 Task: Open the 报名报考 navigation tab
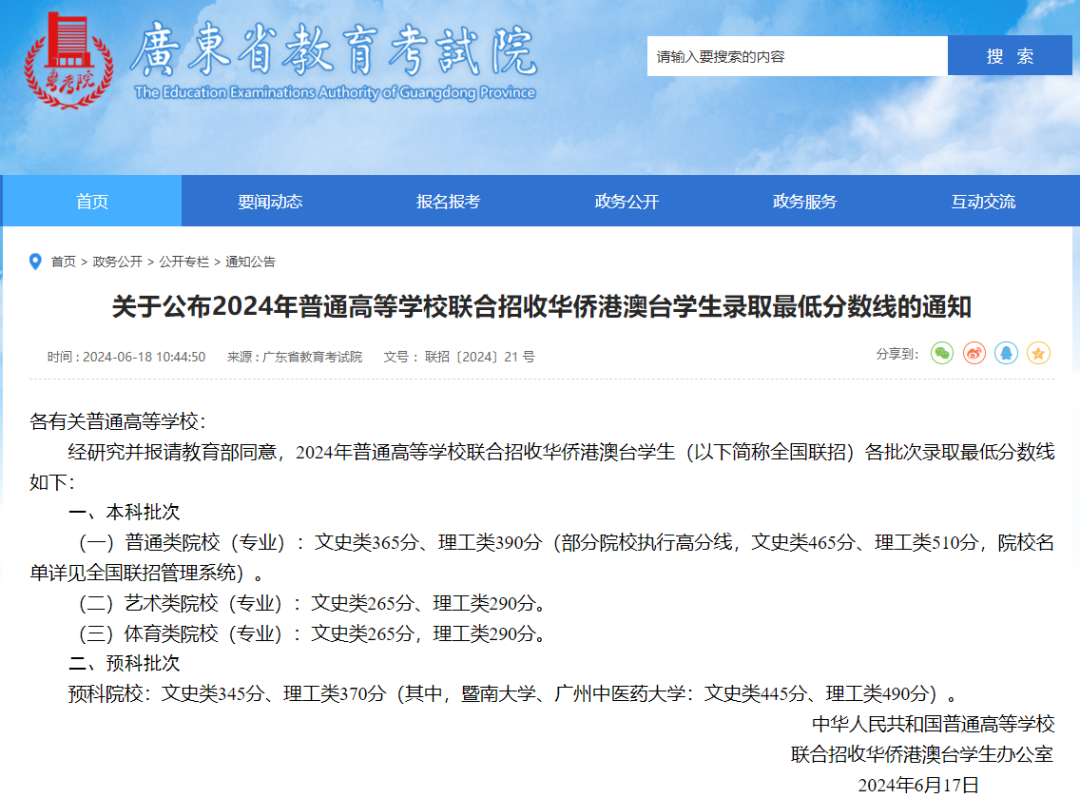click(448, 201)
